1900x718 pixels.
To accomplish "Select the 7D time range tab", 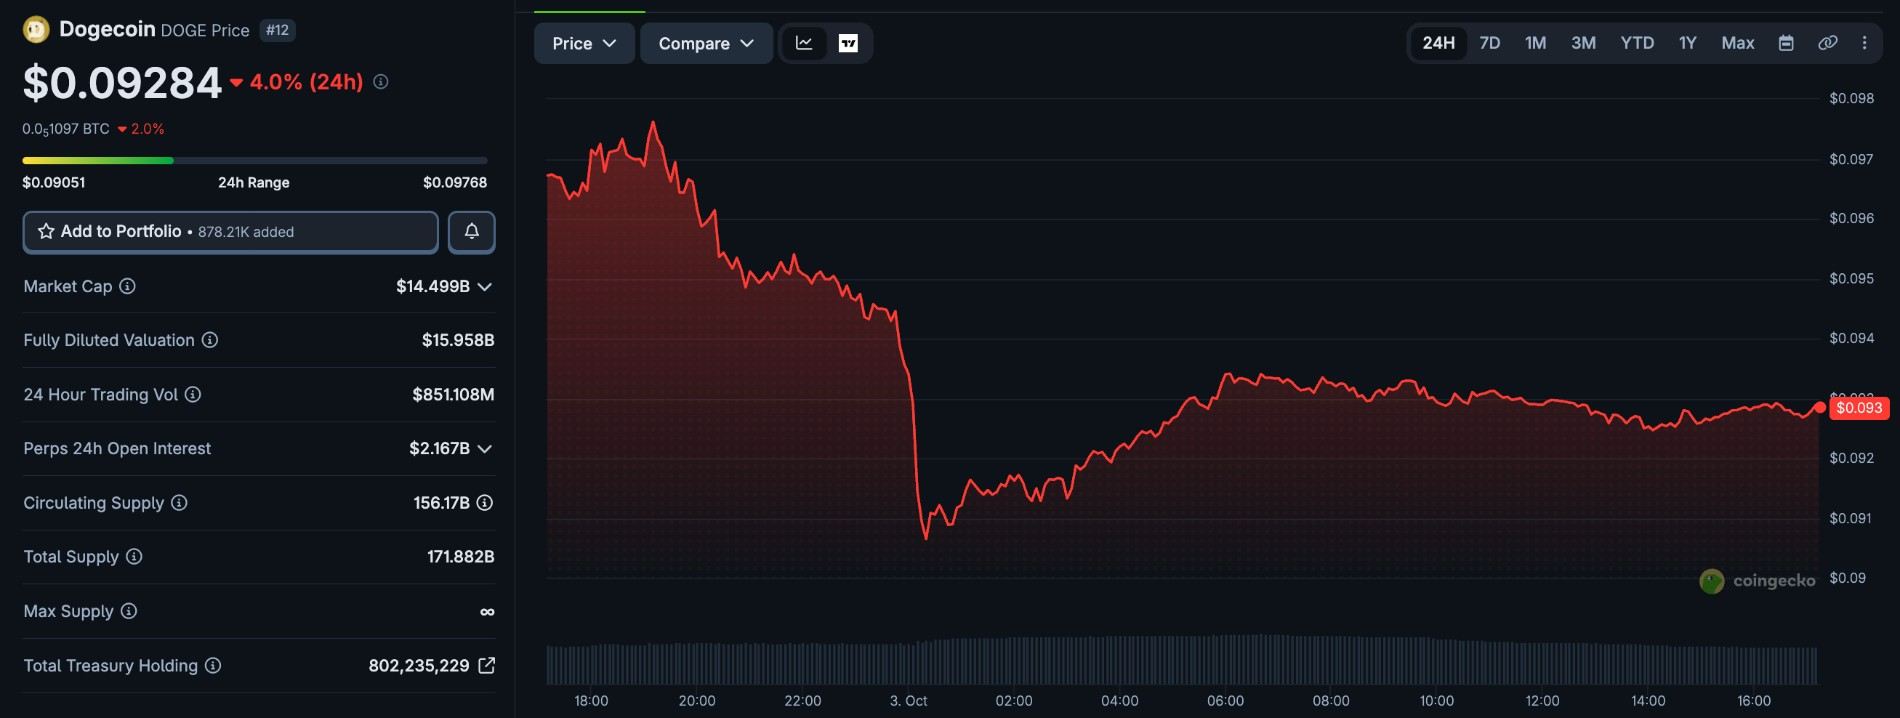I will (1490, 43).
